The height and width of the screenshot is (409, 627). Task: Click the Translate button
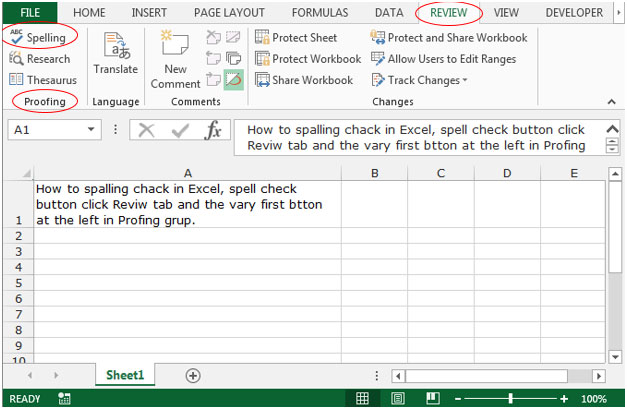(x=116, y=53)
